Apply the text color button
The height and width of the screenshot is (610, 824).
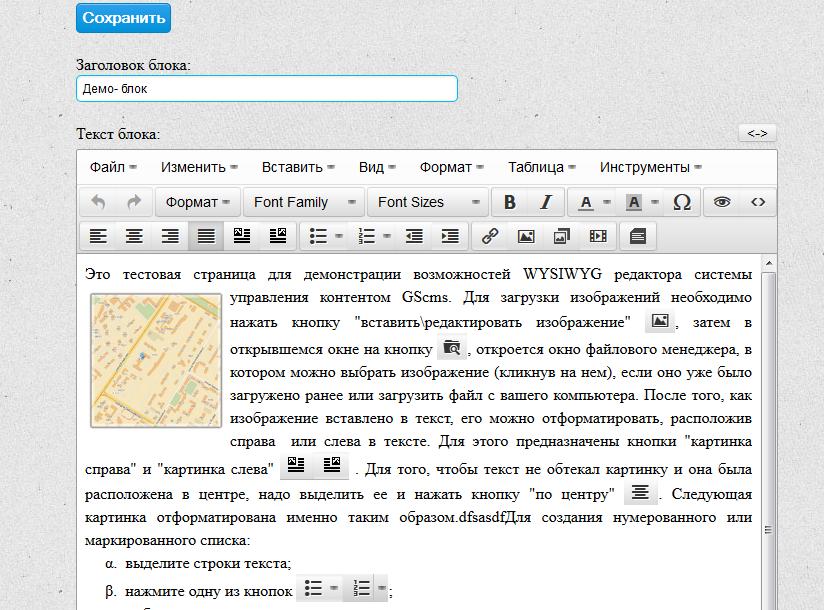(x=585, y=202)
